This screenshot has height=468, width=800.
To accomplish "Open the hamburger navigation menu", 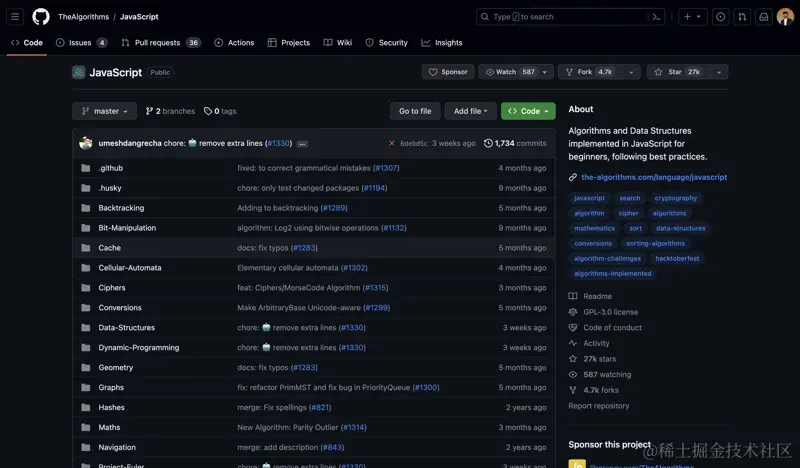I will (15, 17).
